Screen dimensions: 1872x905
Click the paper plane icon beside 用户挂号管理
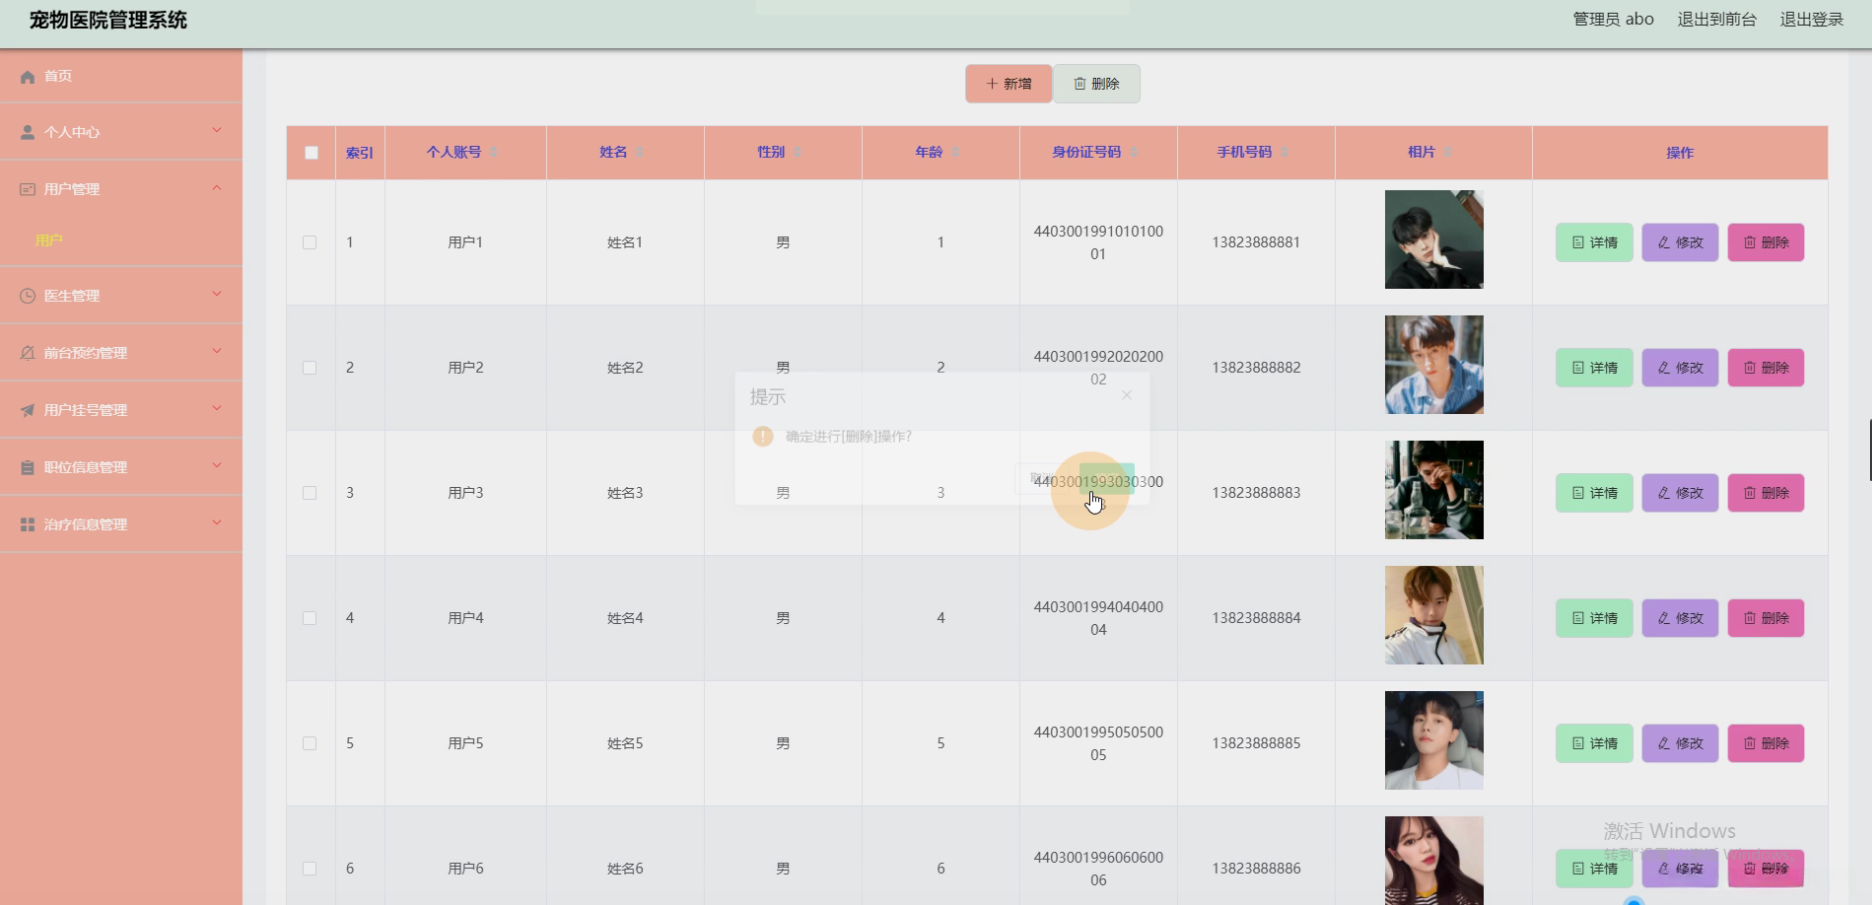click(27, 410)
